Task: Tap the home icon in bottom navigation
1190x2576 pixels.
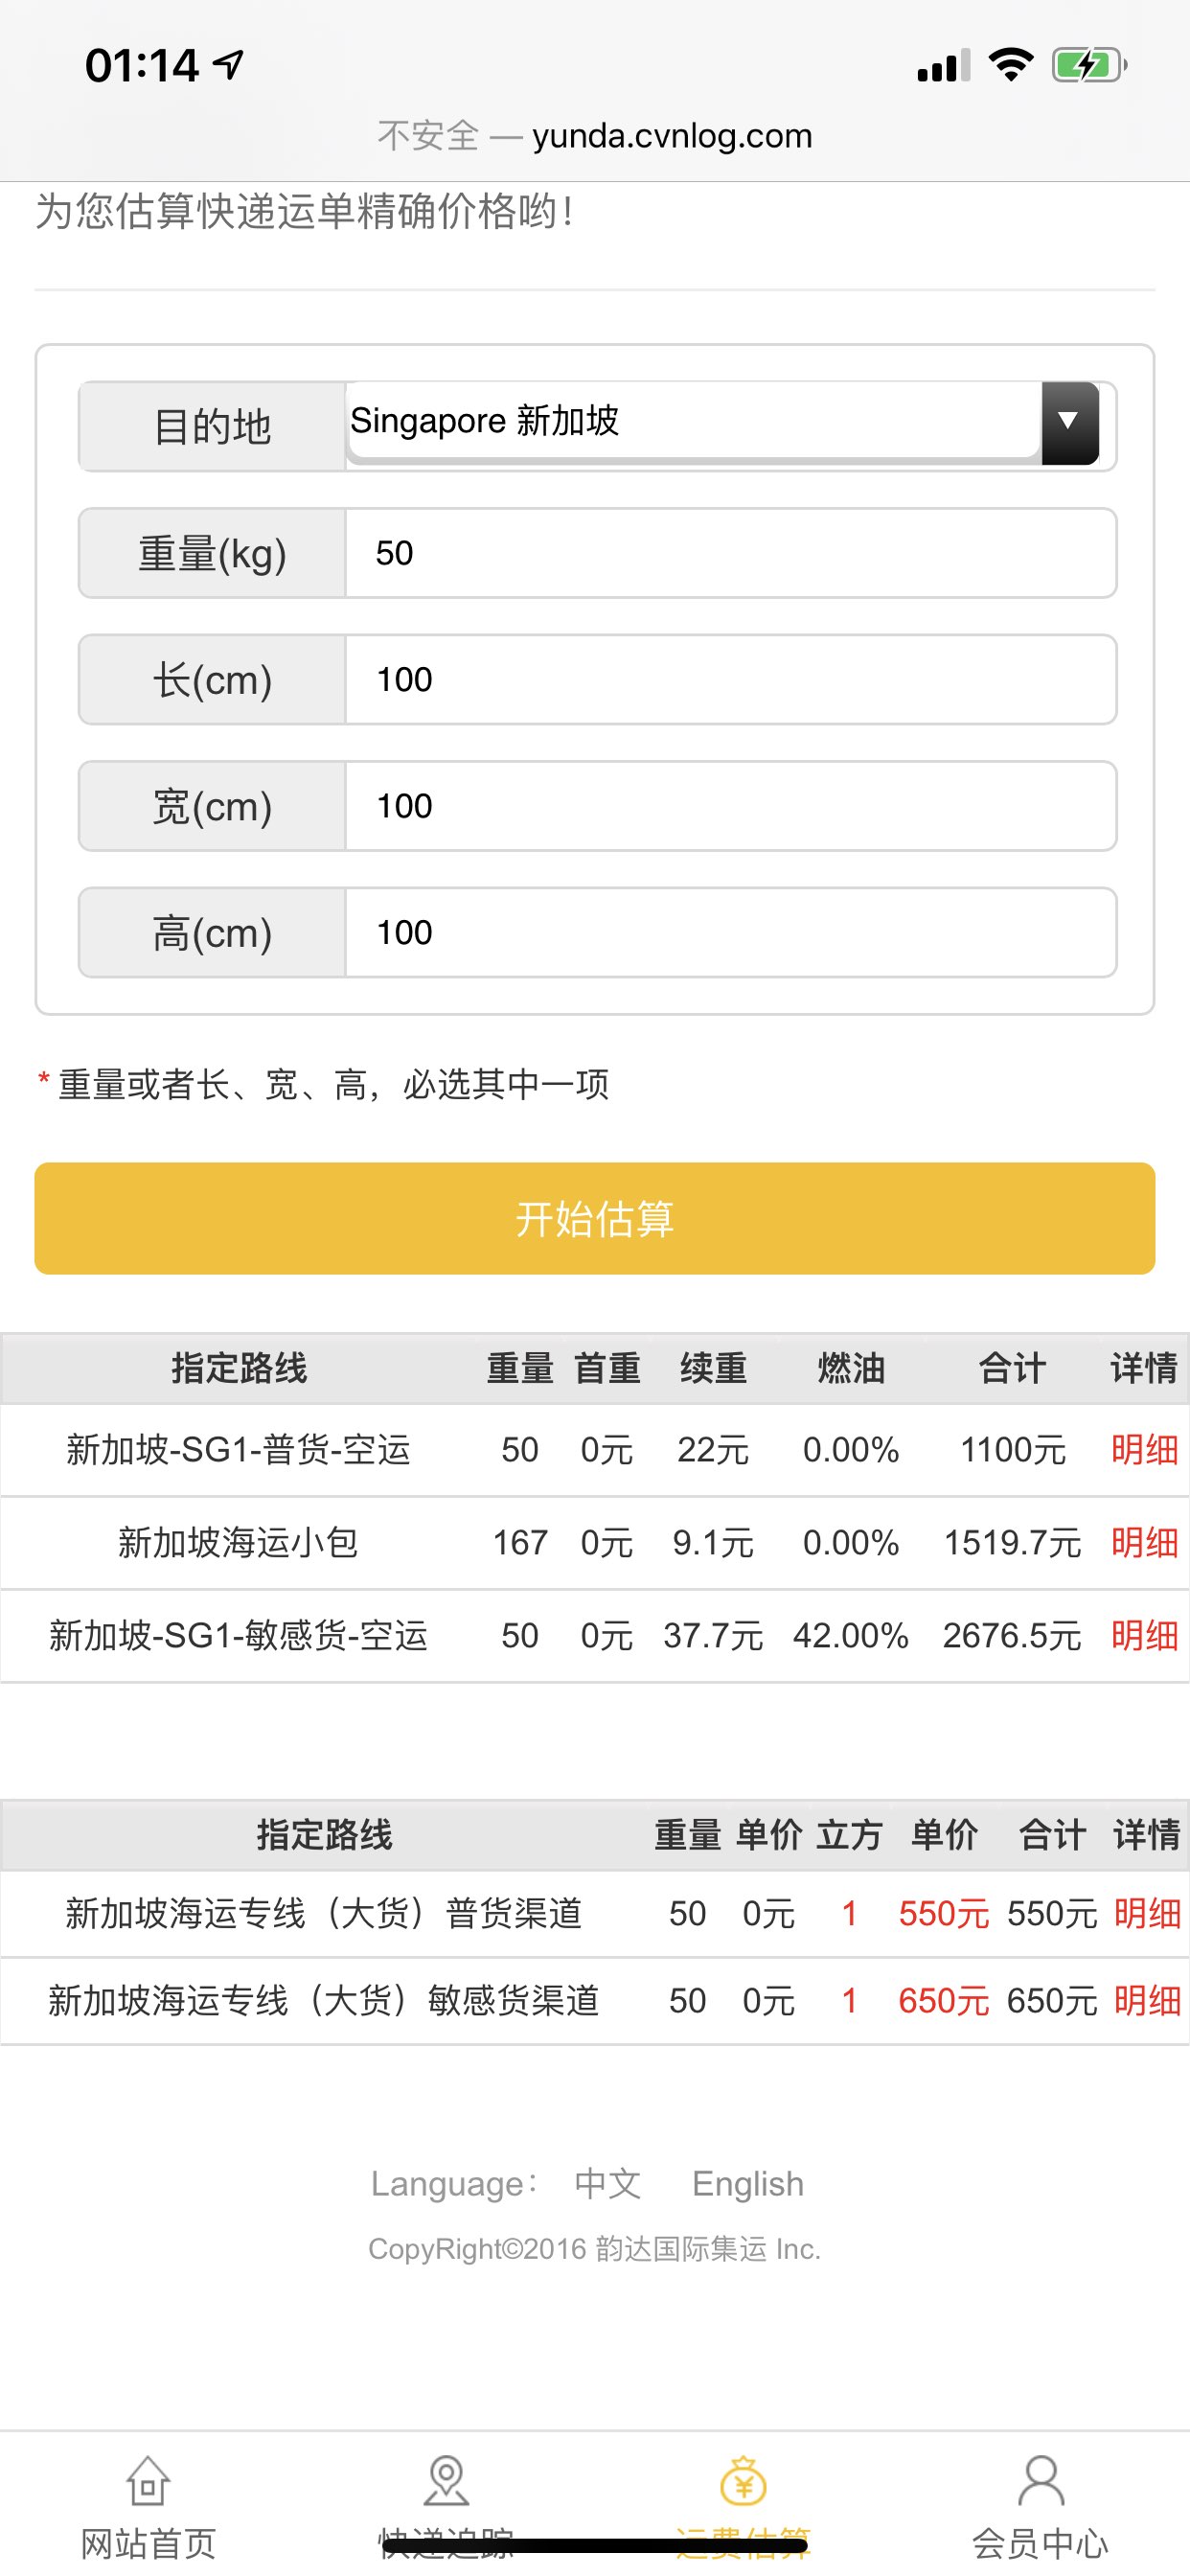Action: (x=148, y=2482)
